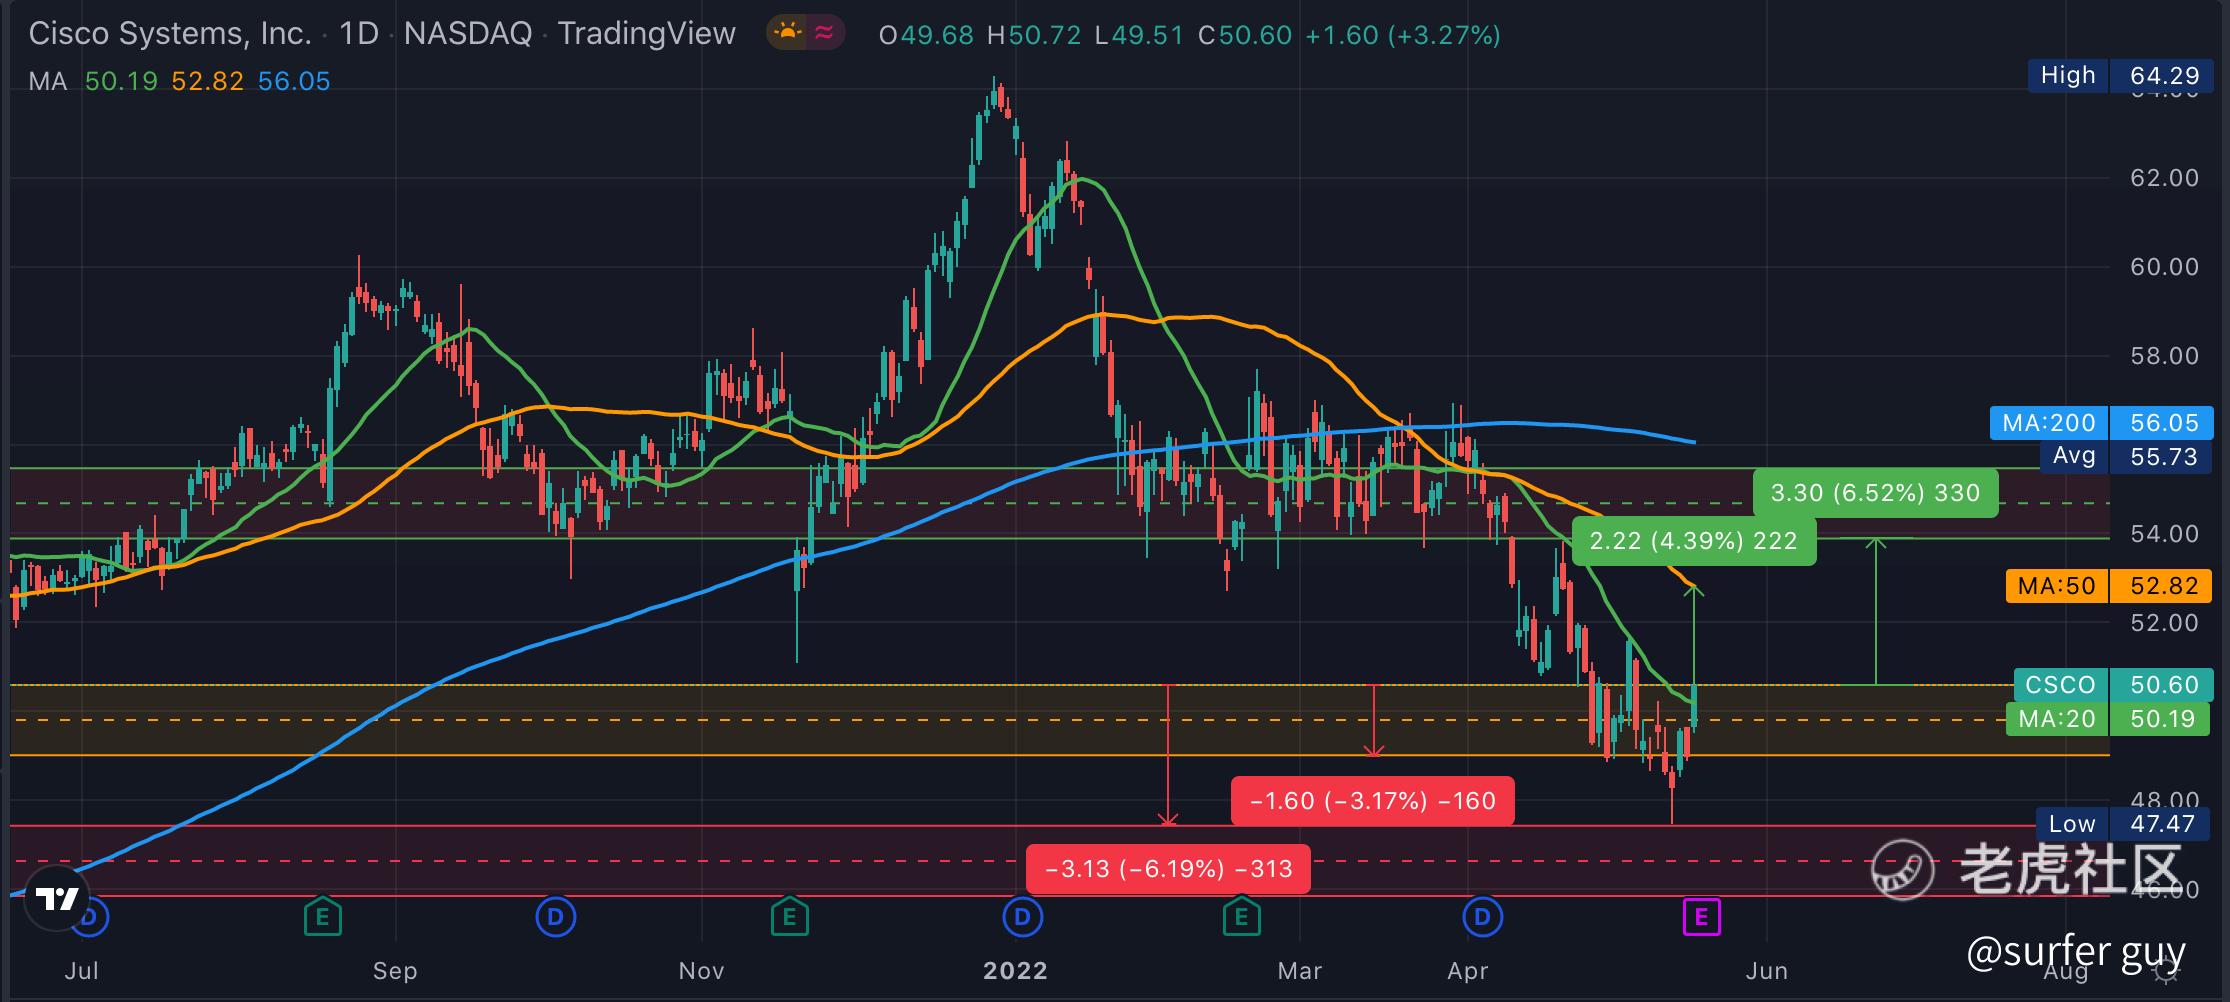Click the −3.13 (−6.19%) −313 measurement label
2230x1002 pixels.
pyautogui.click(x=1168, y=869)
